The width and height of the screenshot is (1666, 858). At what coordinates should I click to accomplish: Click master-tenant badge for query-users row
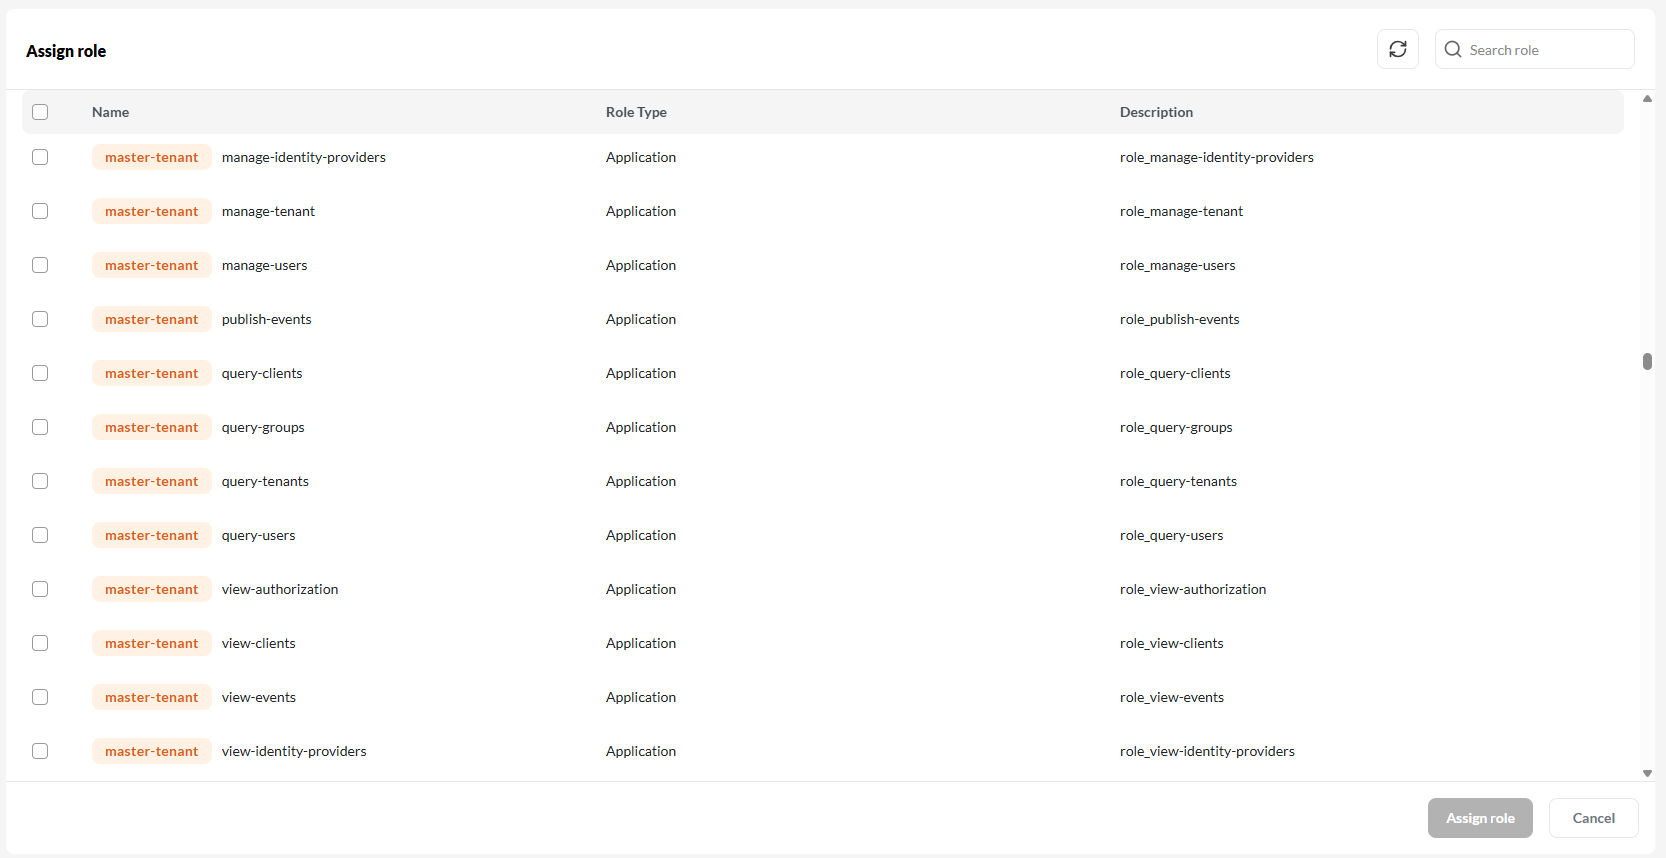coord(151,535)
